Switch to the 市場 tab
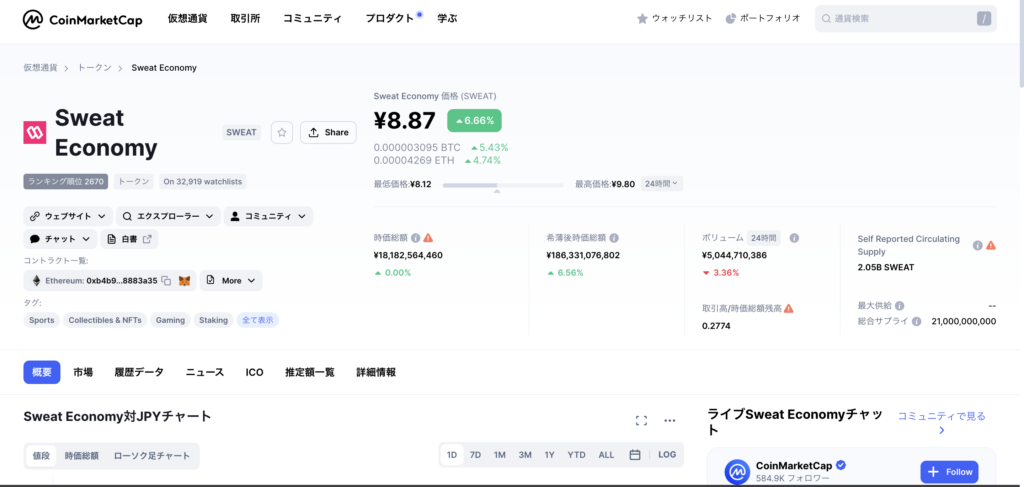This screenshot has height=487, width=1024. coord(83,372)
